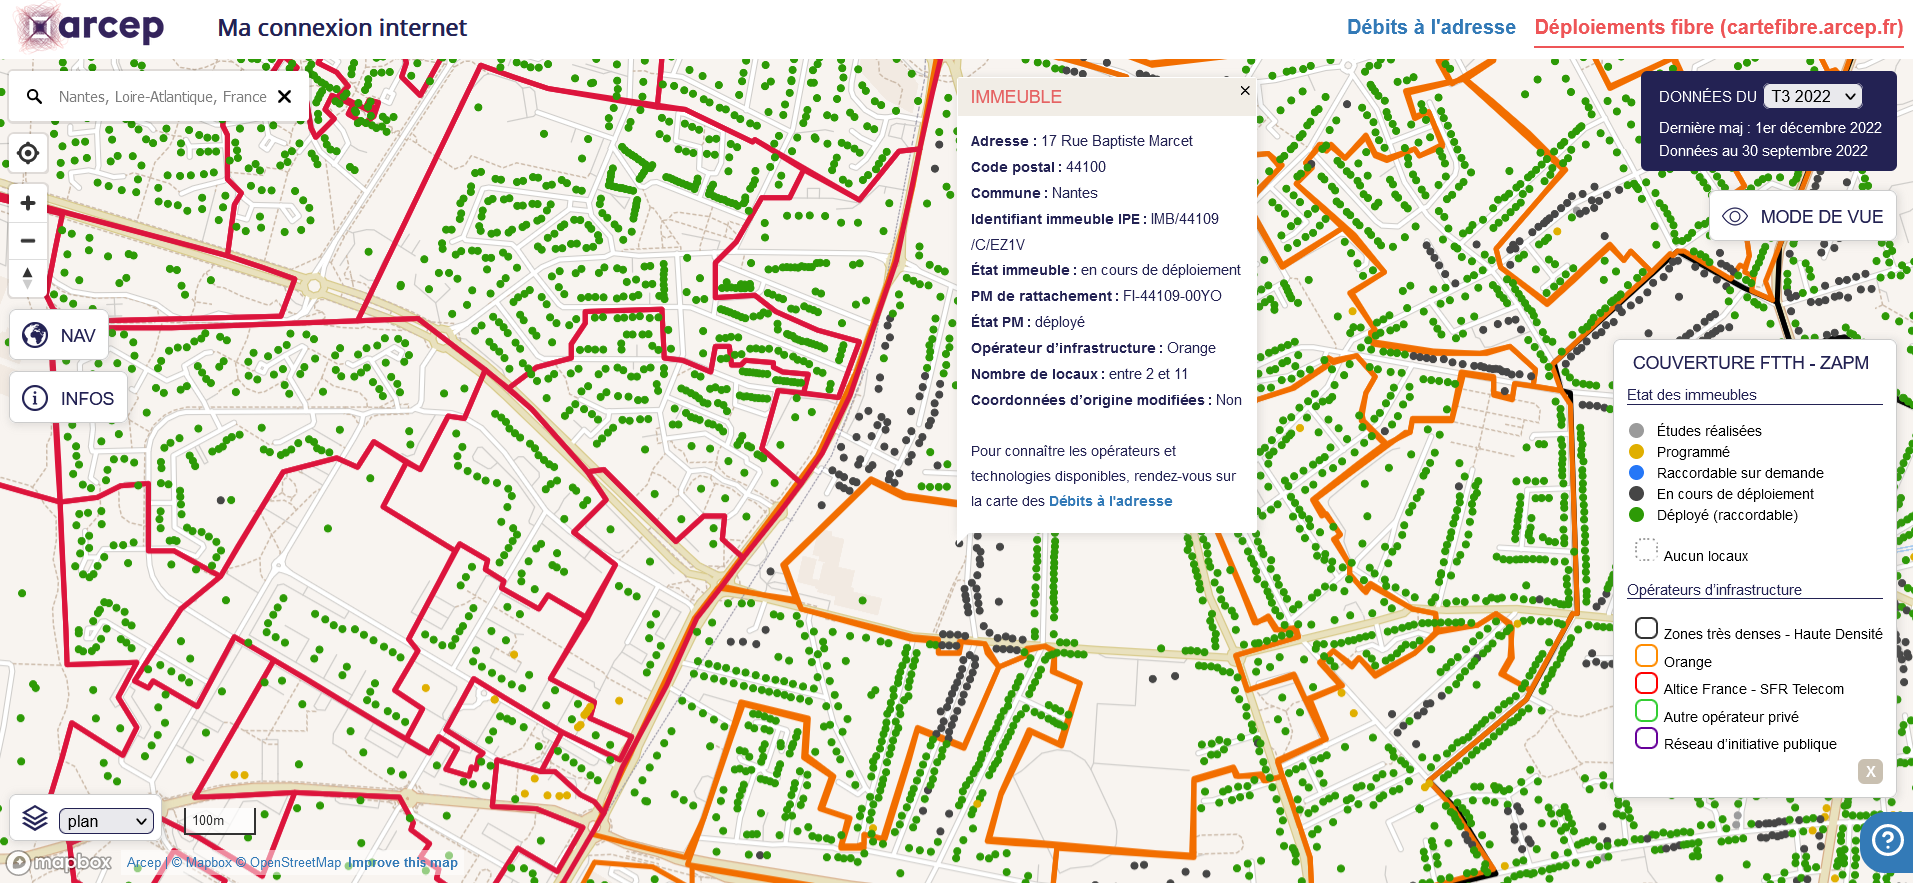Click the search magnifier icon
Screen dimensions: 1913x883
[x=34, y=97]
